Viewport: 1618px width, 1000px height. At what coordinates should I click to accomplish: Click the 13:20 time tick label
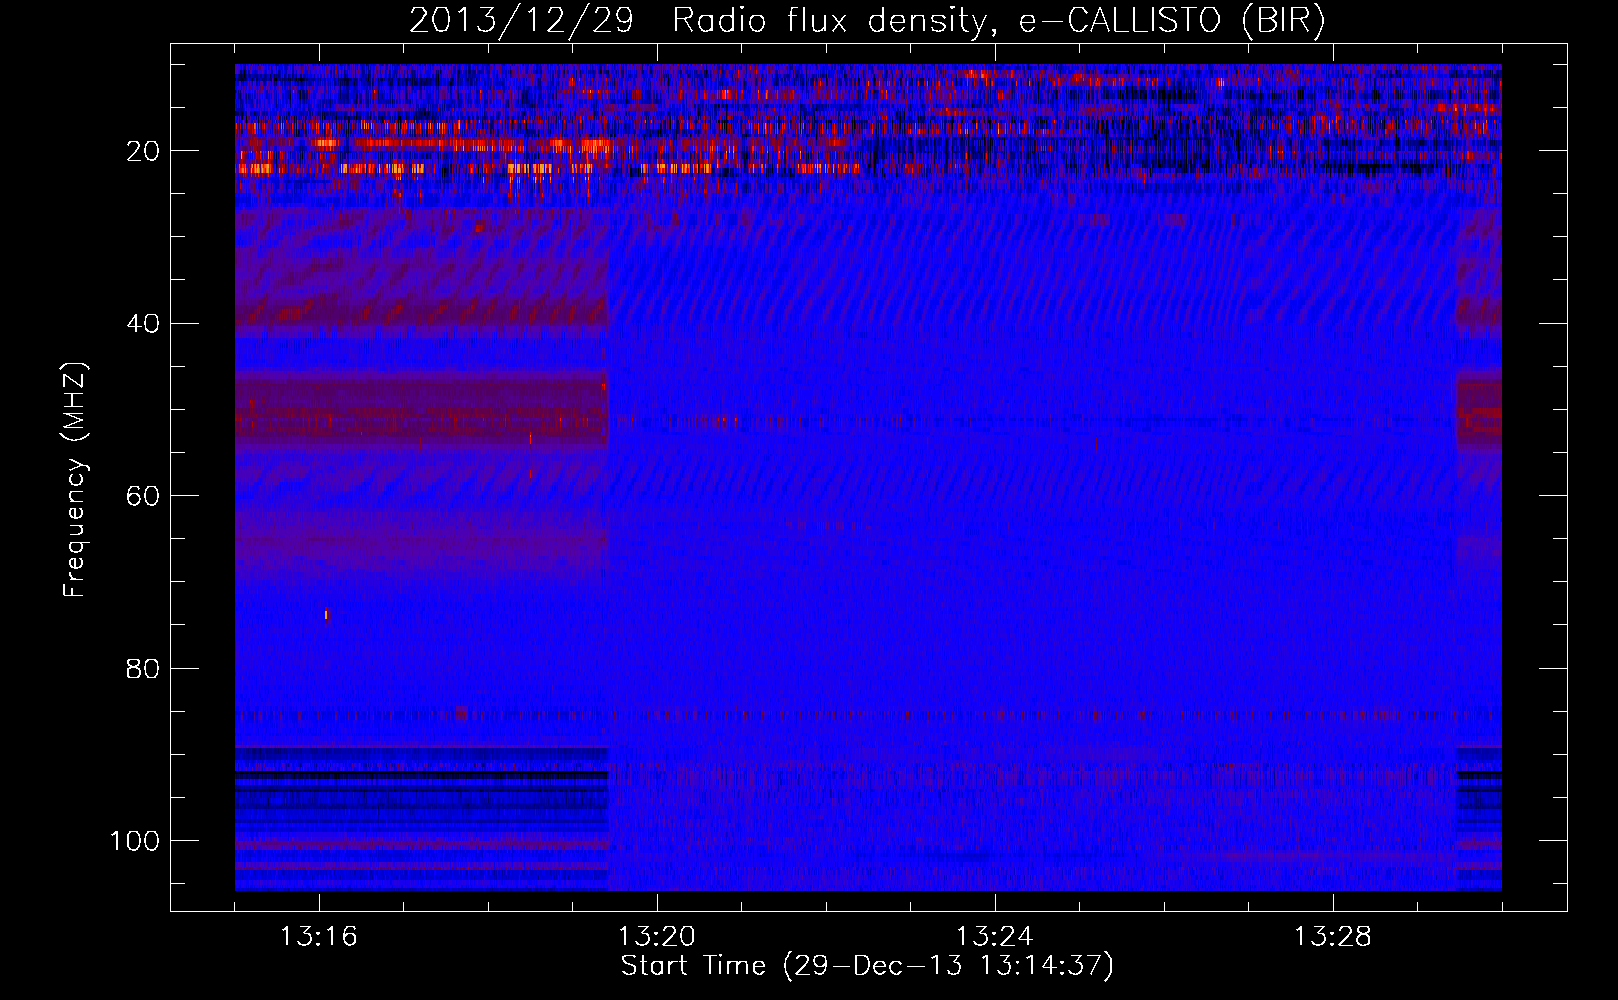click(x=657, y=937)
